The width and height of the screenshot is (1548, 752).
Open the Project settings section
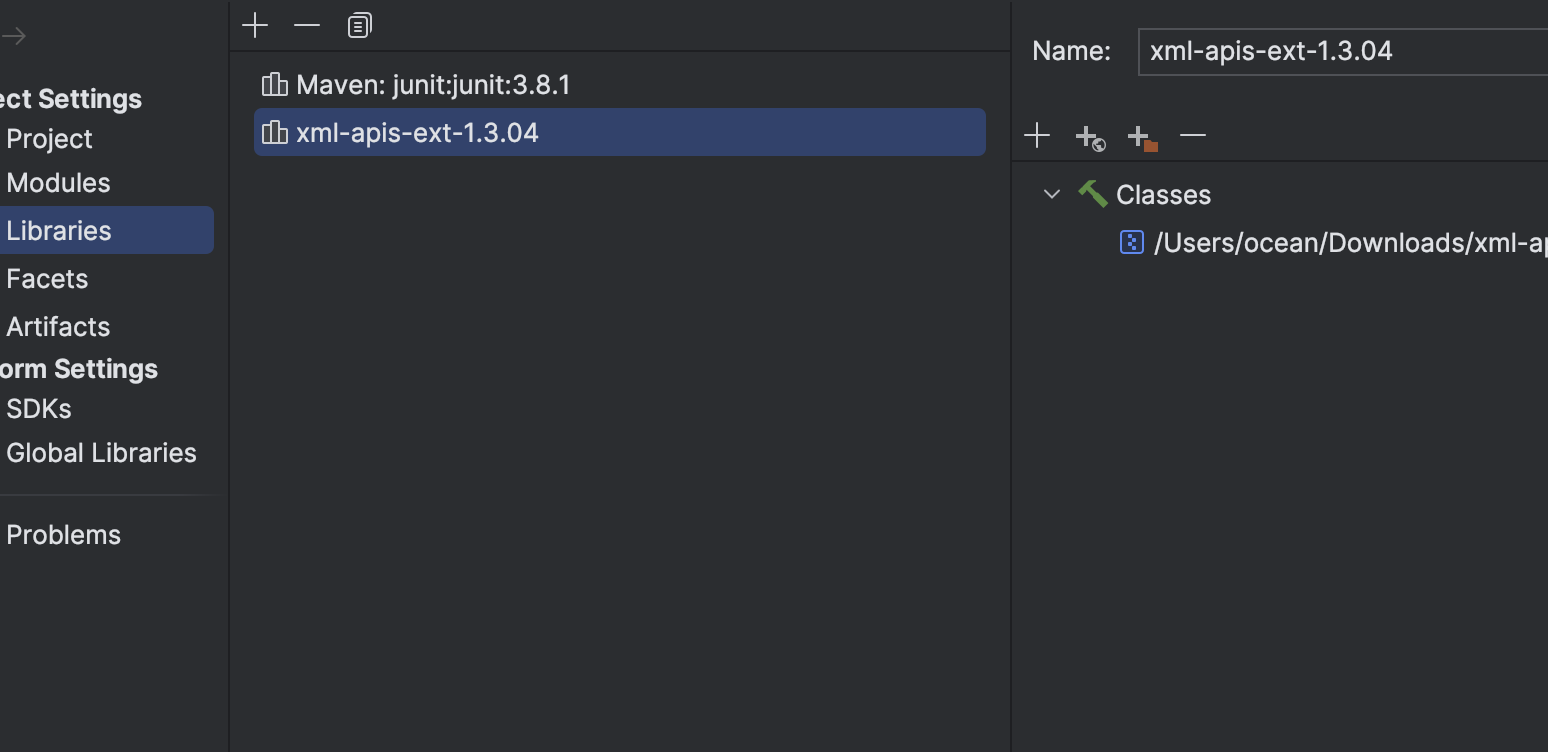tap(49, 139)
